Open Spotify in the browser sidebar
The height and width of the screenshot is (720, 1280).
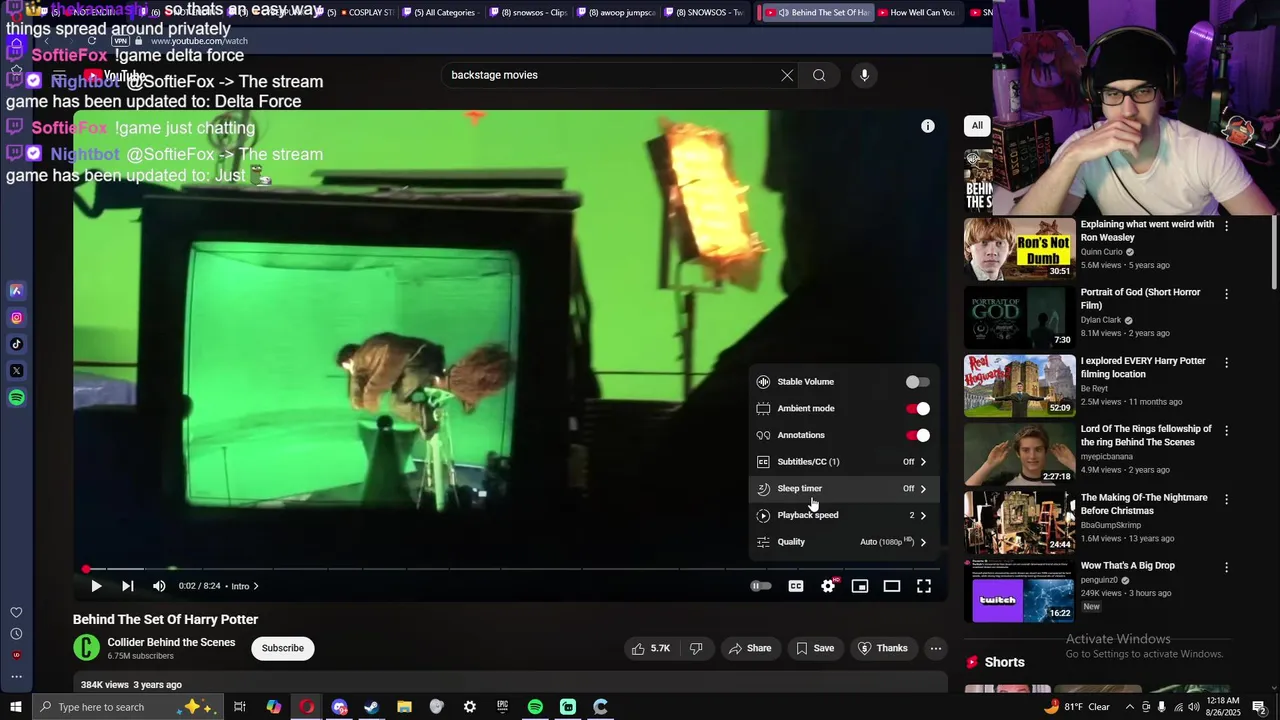[16, 398]
